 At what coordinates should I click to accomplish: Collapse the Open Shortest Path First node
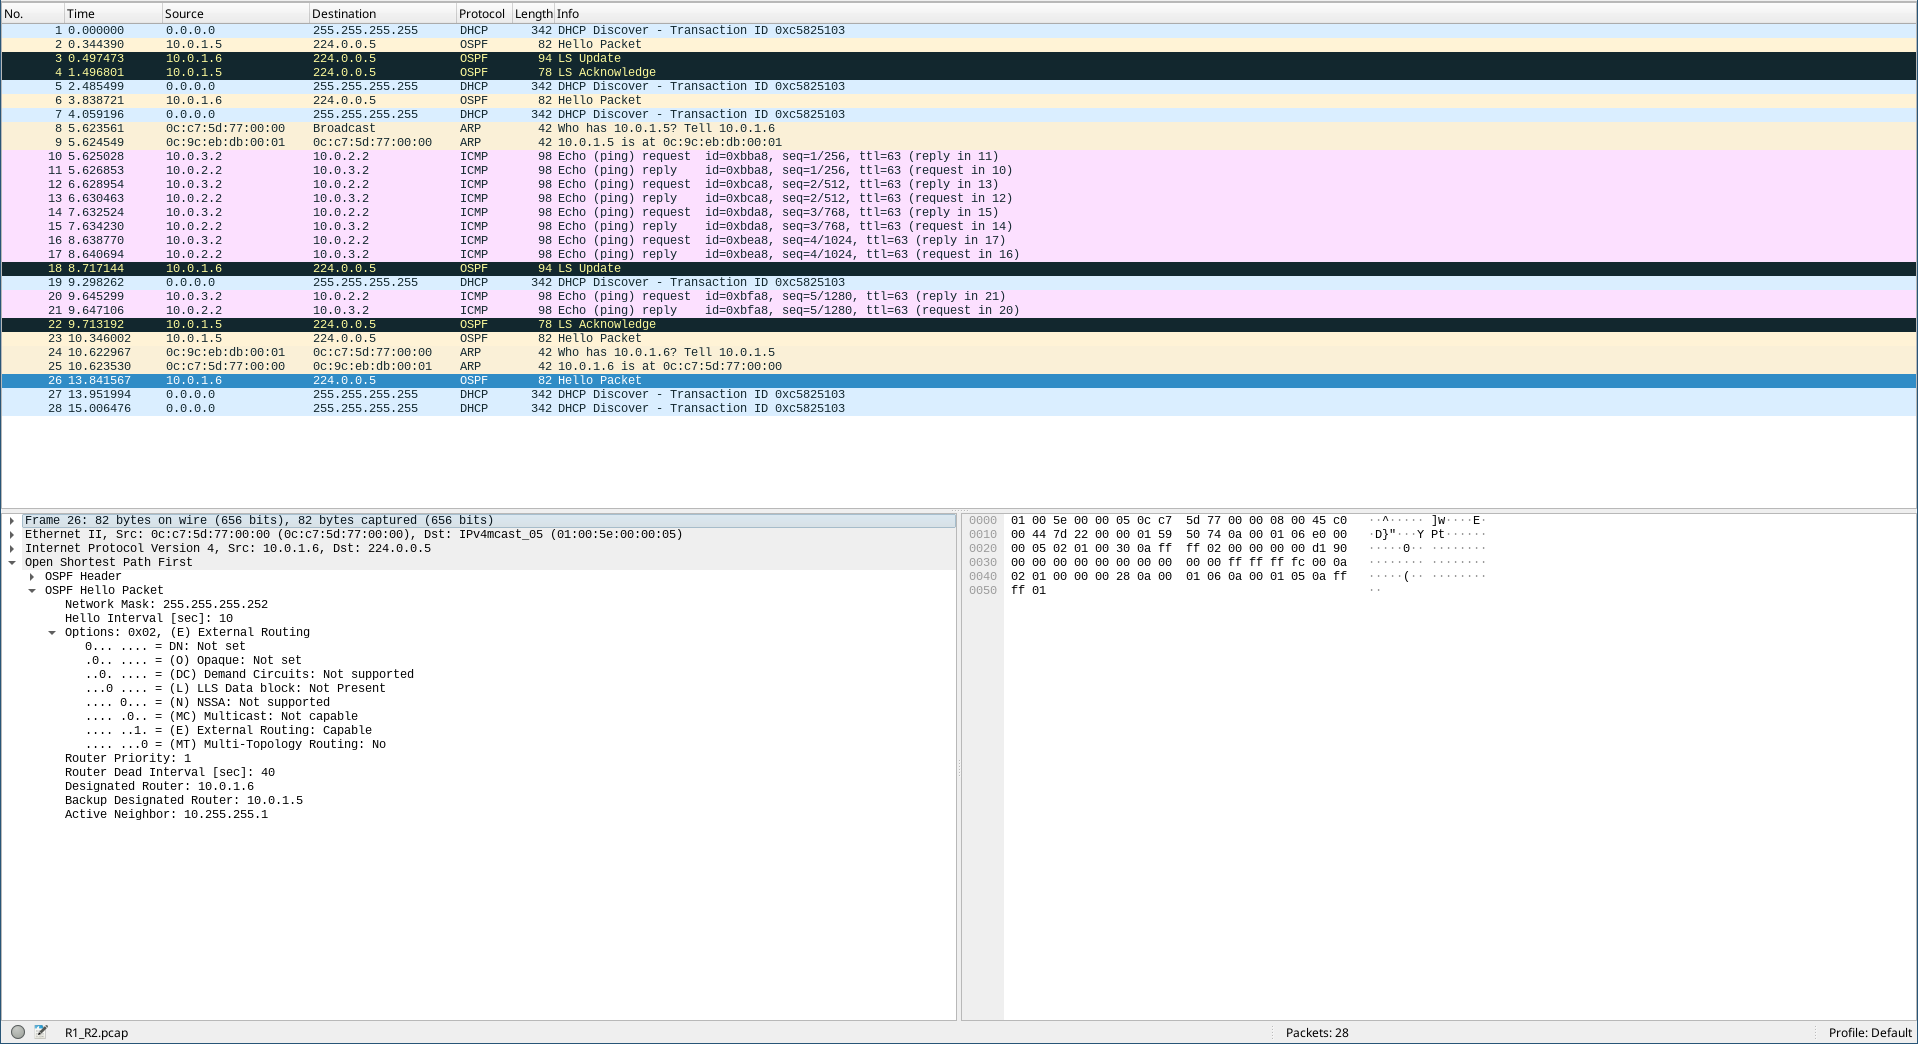(x=12, y=563)
